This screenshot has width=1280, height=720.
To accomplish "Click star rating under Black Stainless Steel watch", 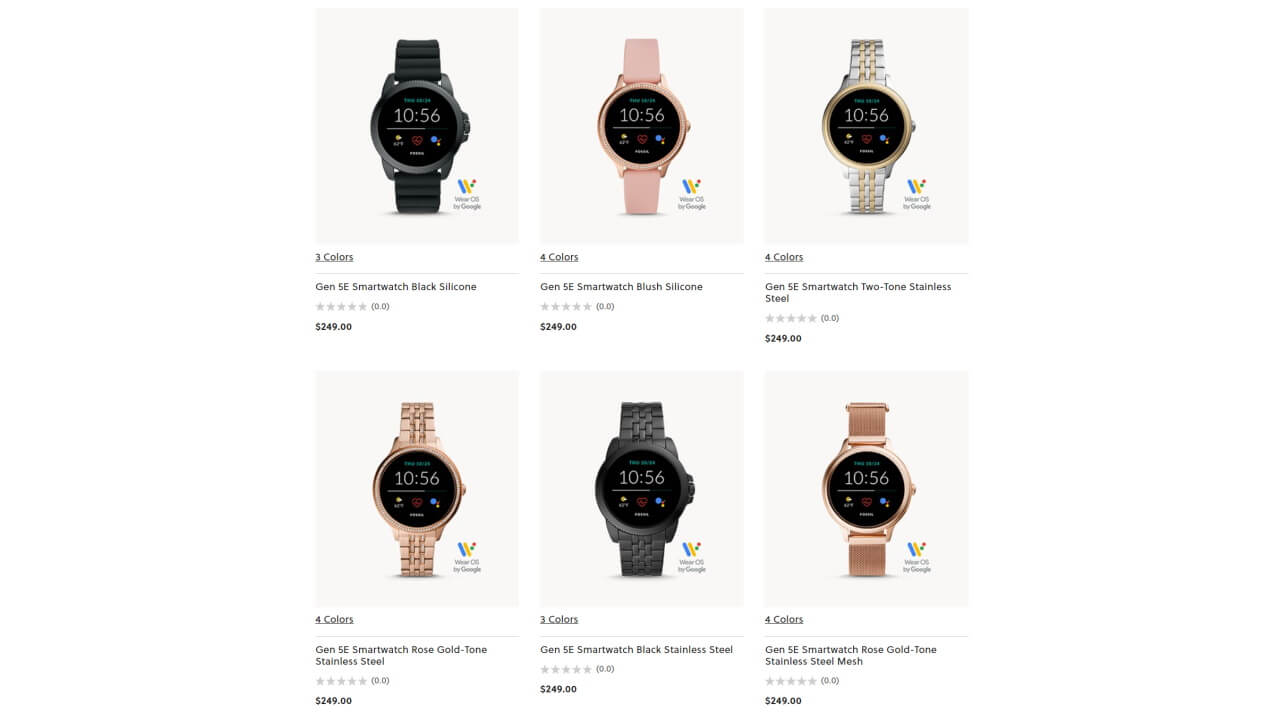I will pyautogui.click(x=566, y=670).
